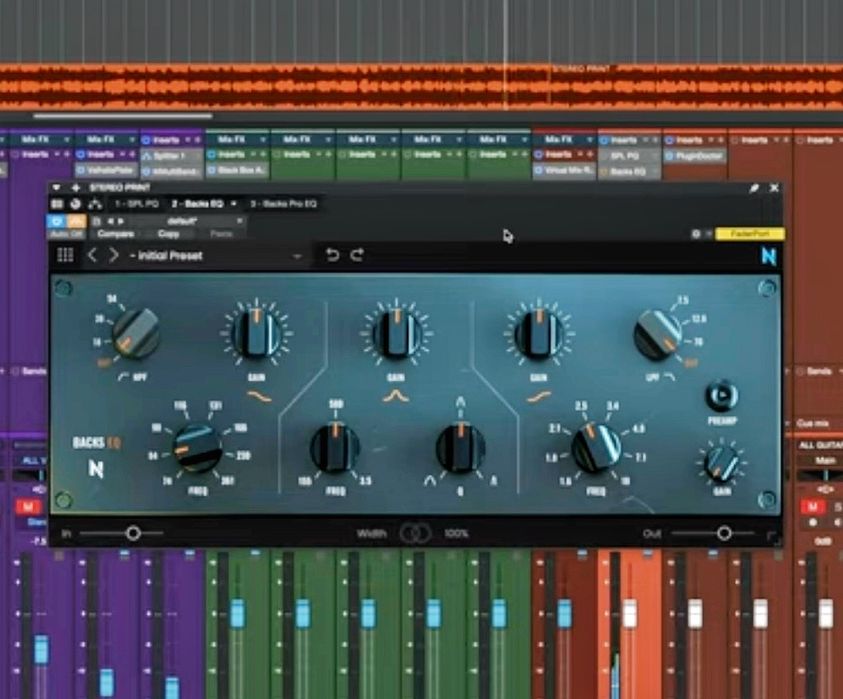Switch to the 1 - SPL PQ tab

(x=137, y=204)
